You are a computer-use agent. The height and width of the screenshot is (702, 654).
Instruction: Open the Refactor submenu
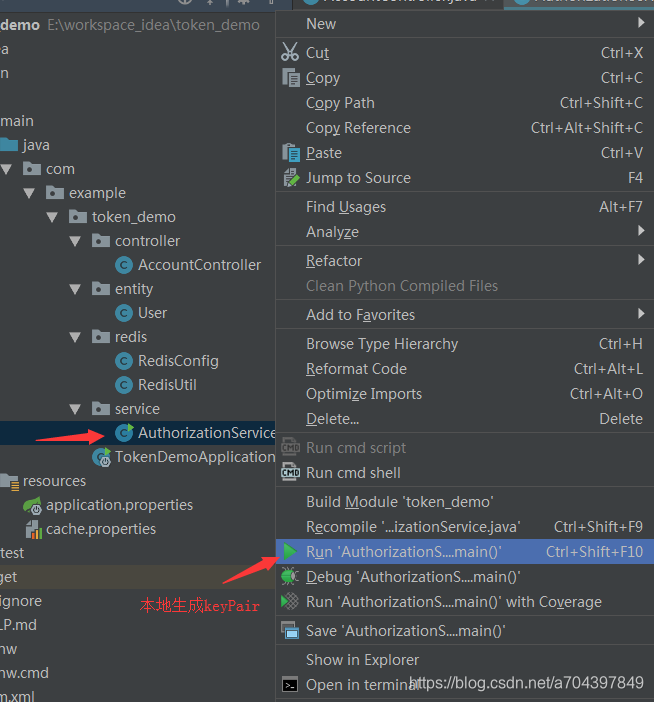point(465,261)
